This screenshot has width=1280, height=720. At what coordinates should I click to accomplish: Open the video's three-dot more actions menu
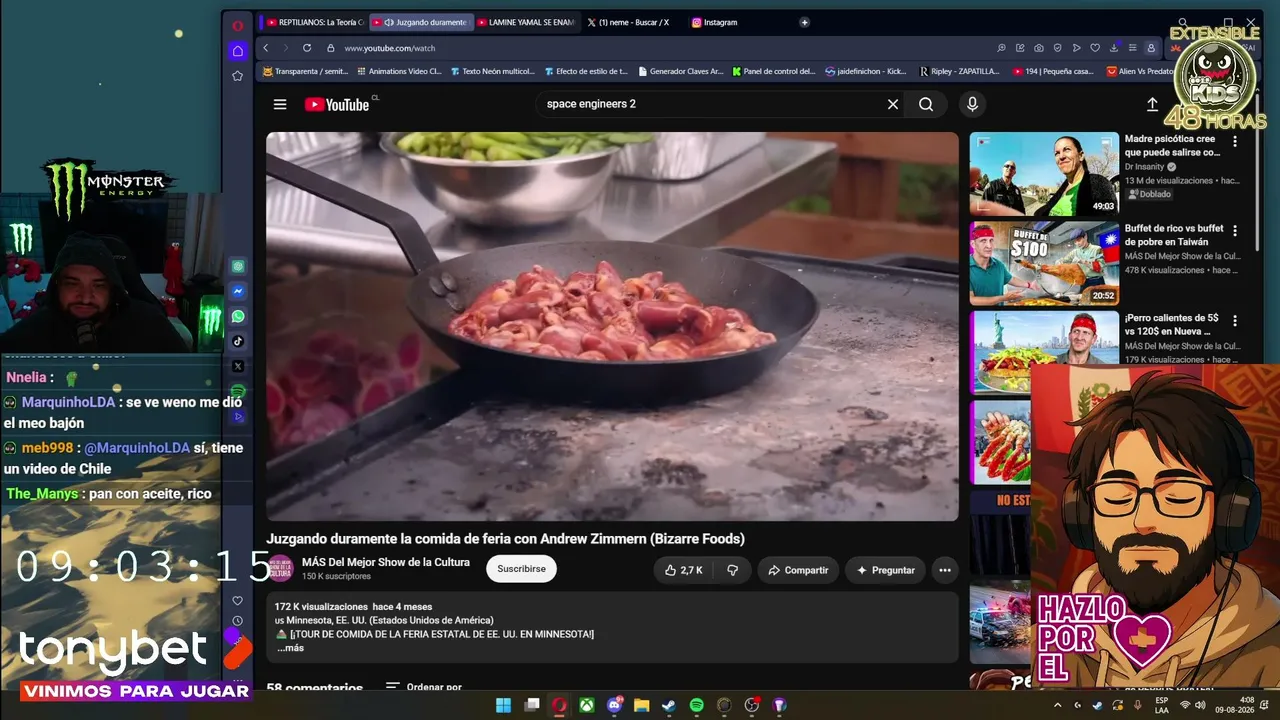point(945,570)
